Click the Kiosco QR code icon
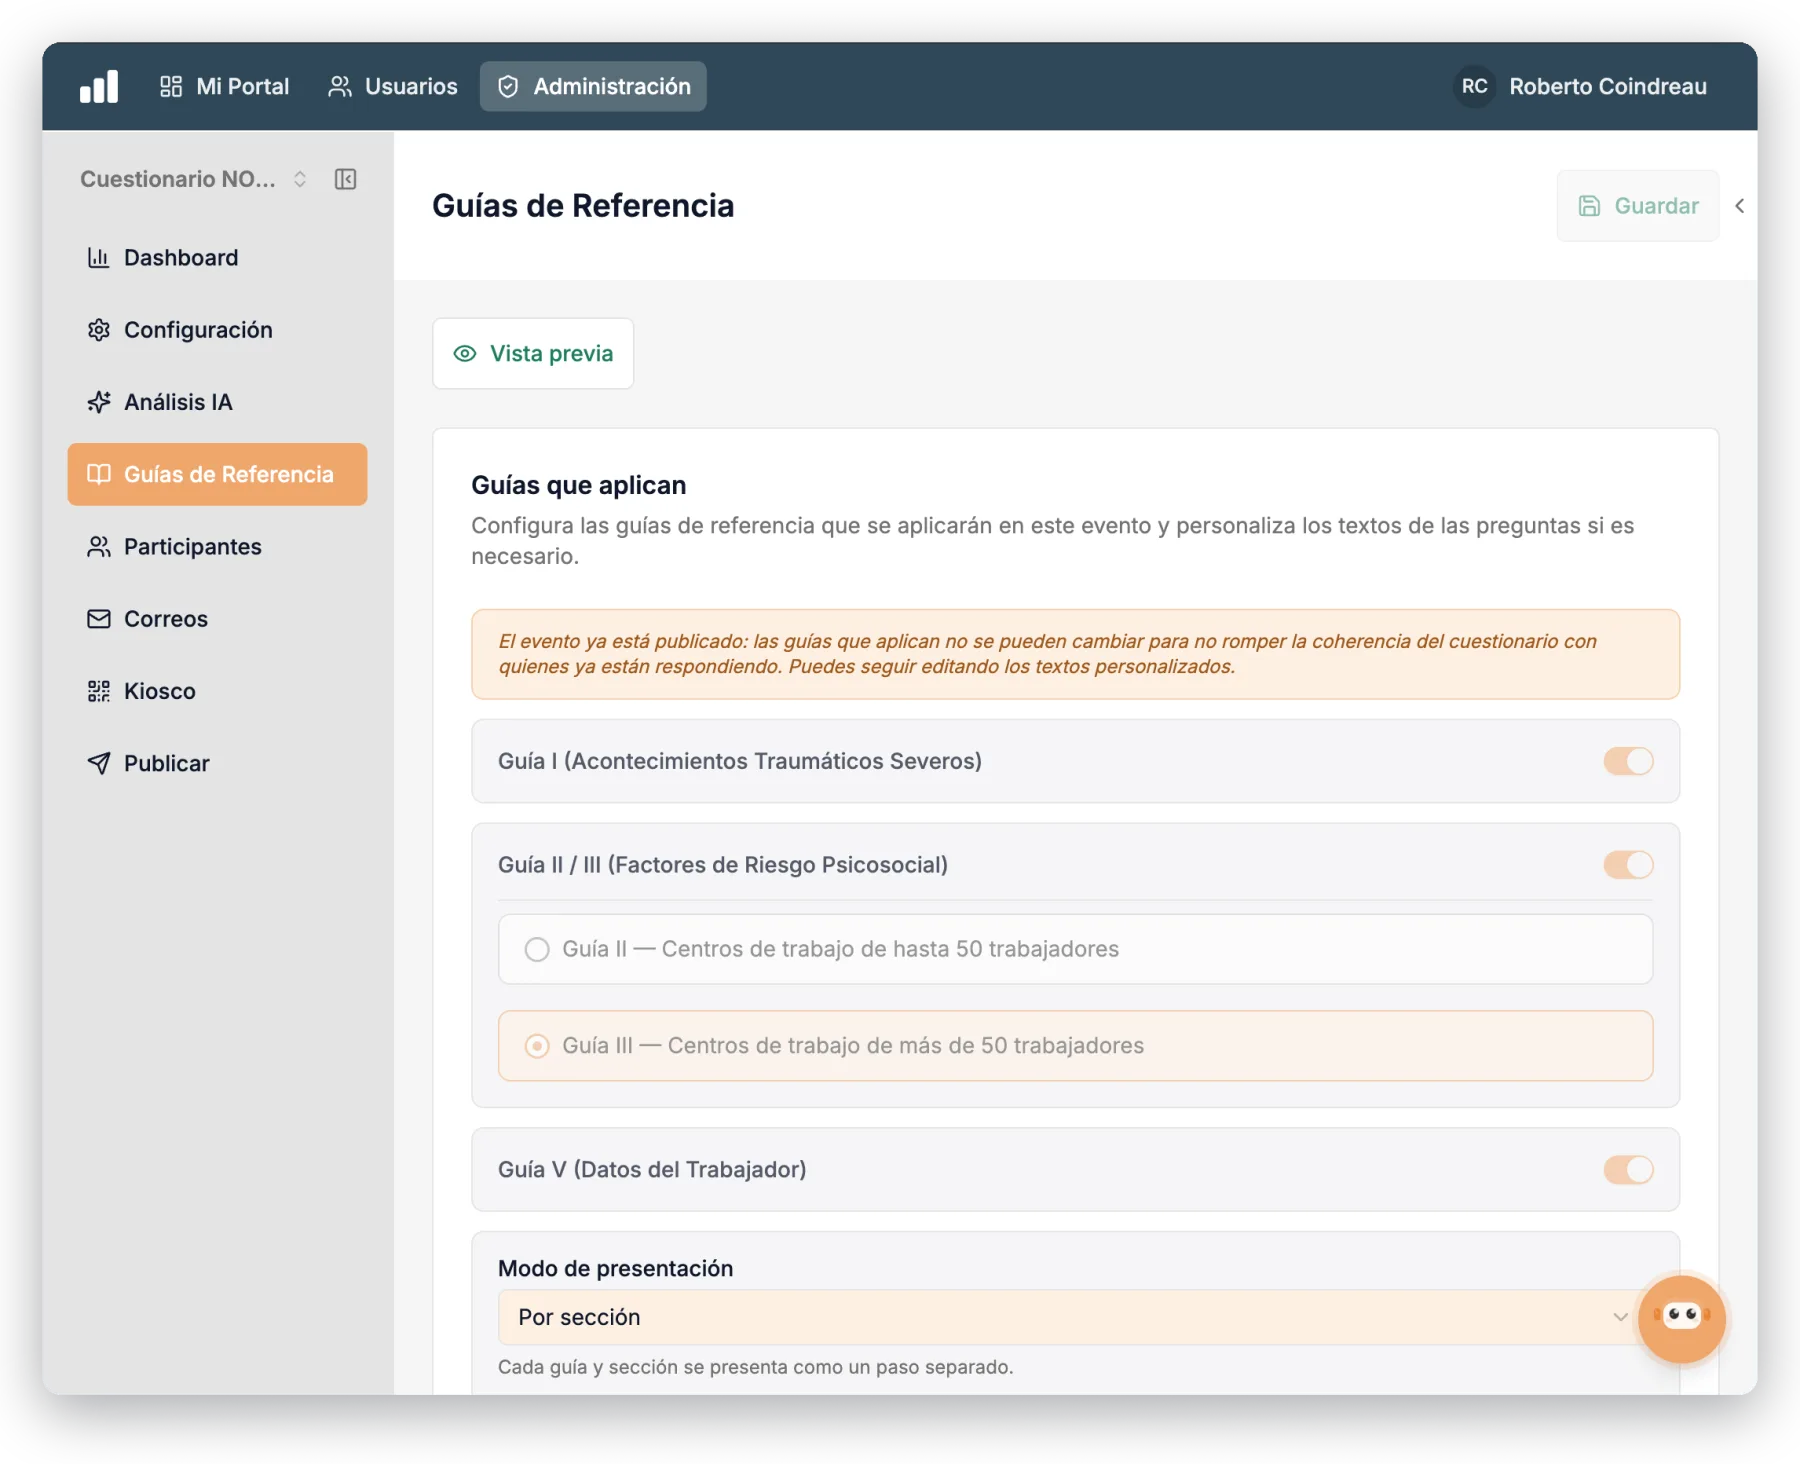 click(98, 691)
